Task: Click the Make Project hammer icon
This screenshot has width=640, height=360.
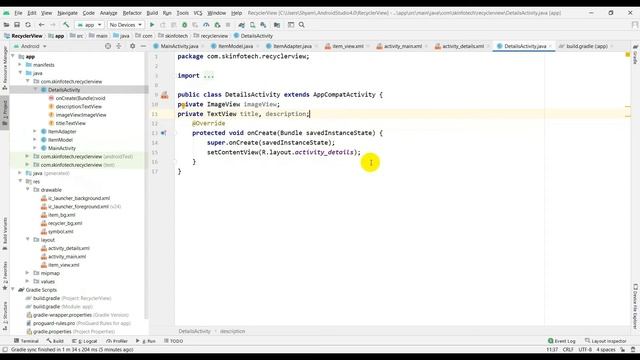Action: 66,25
